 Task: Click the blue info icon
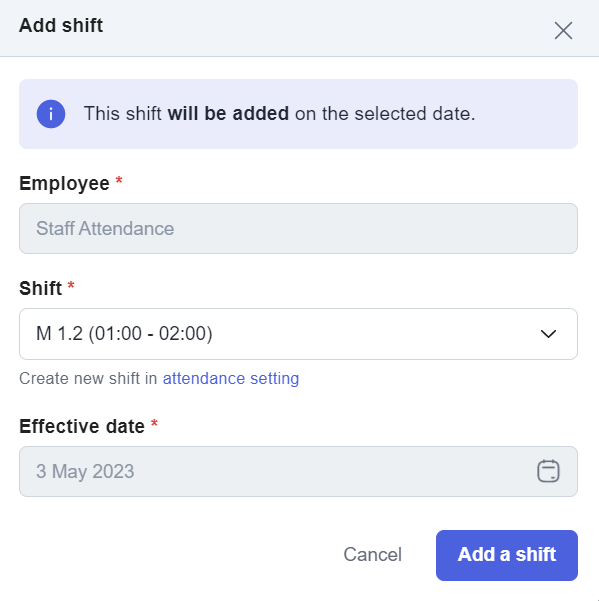[x=51, y=114]
